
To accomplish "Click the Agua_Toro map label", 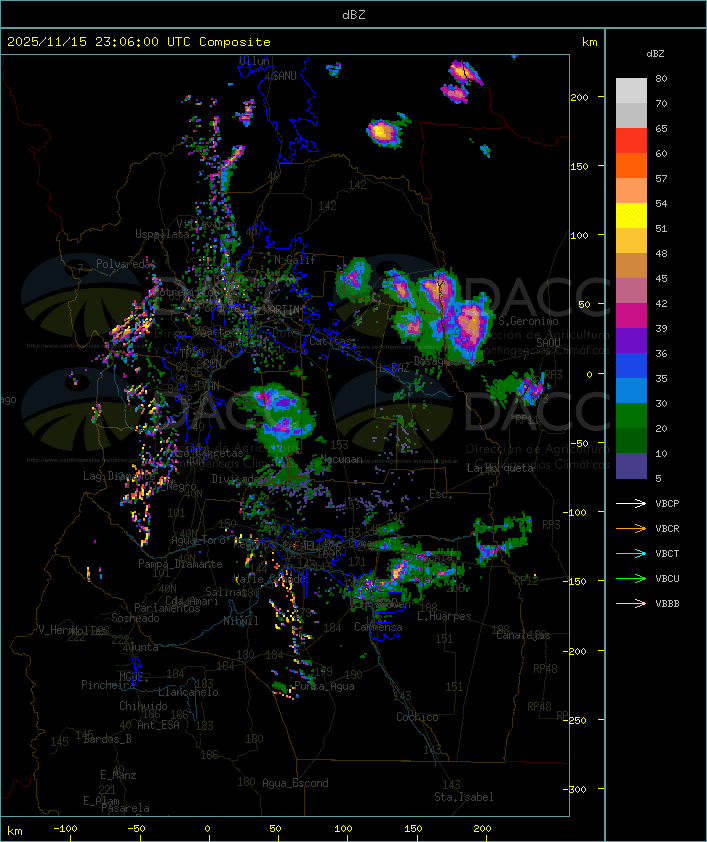I will point(198,541).
